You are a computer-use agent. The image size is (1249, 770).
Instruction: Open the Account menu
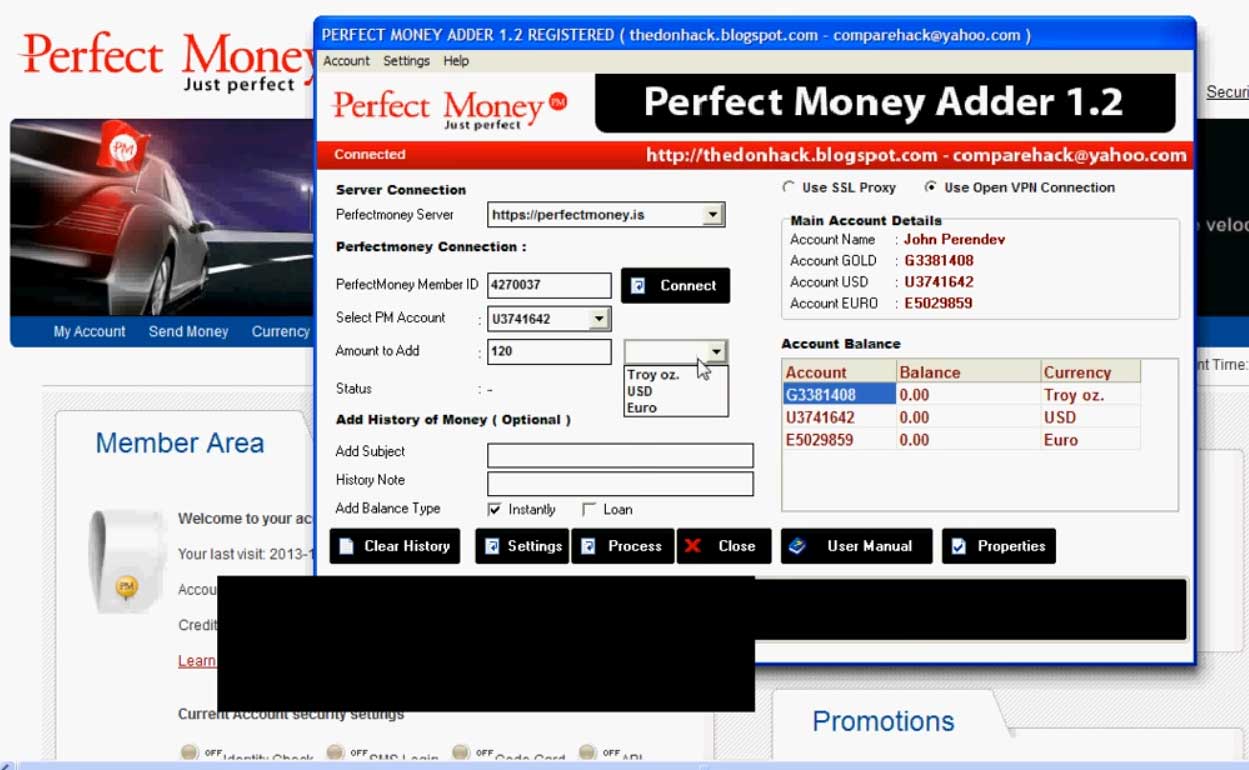pyautogui.click(x=346, y=61)
